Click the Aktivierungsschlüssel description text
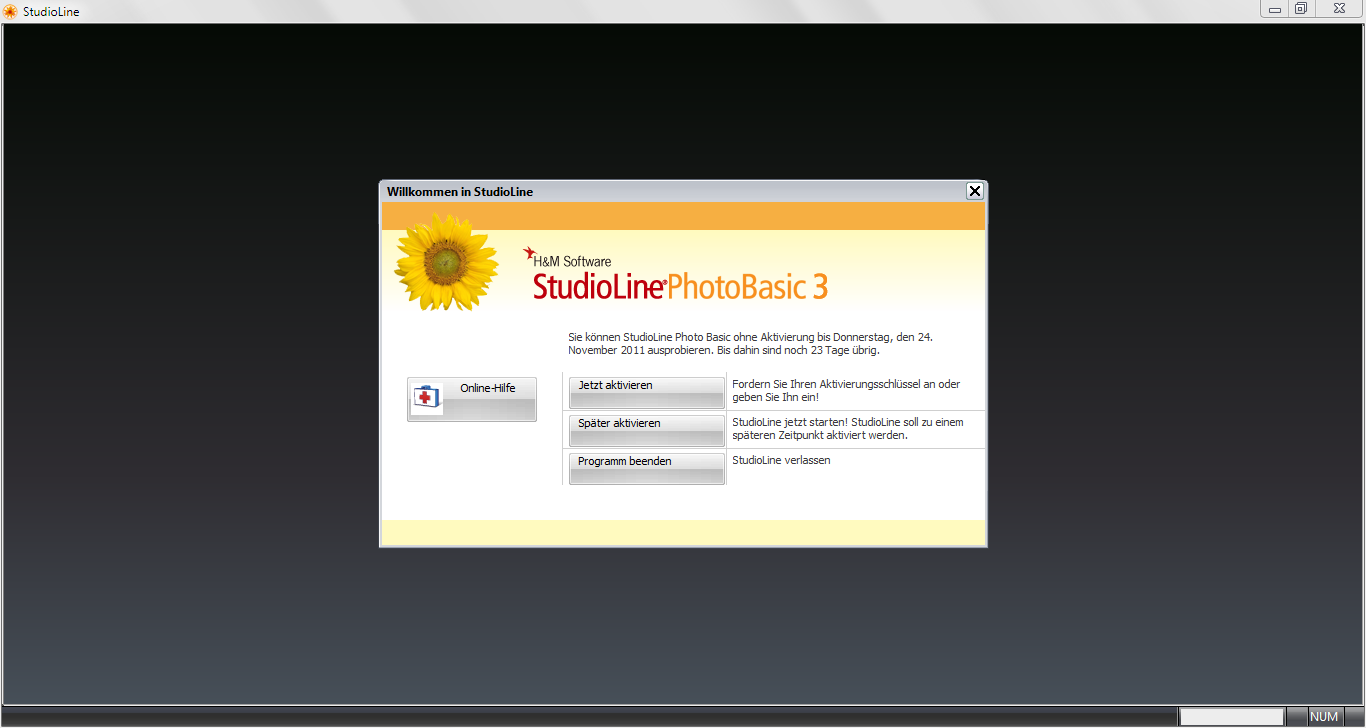The image size is (1366, 728). (846, 390)
